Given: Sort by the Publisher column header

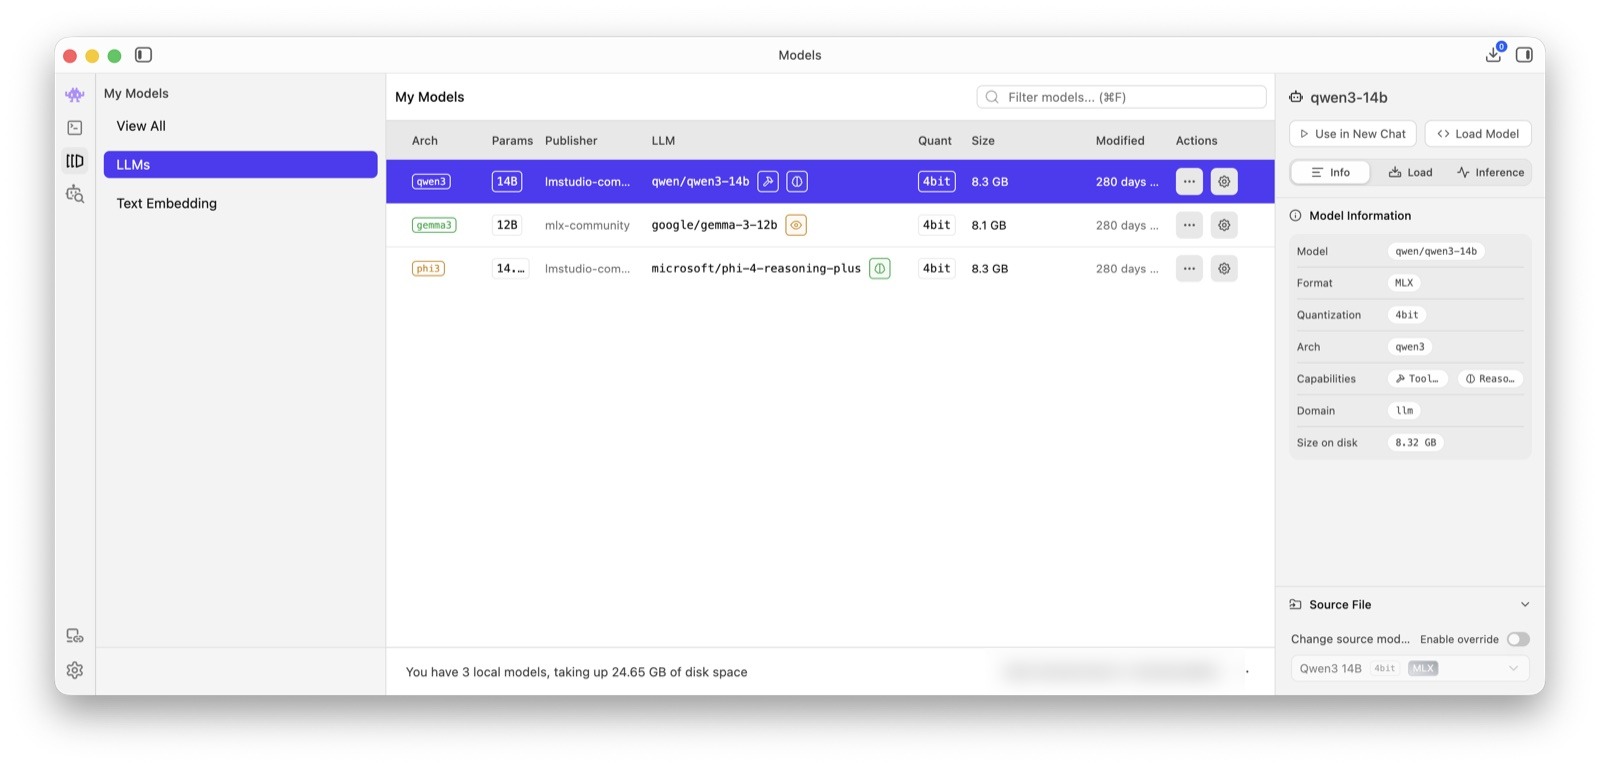Looking at the screenshot, I should [571, 141].
